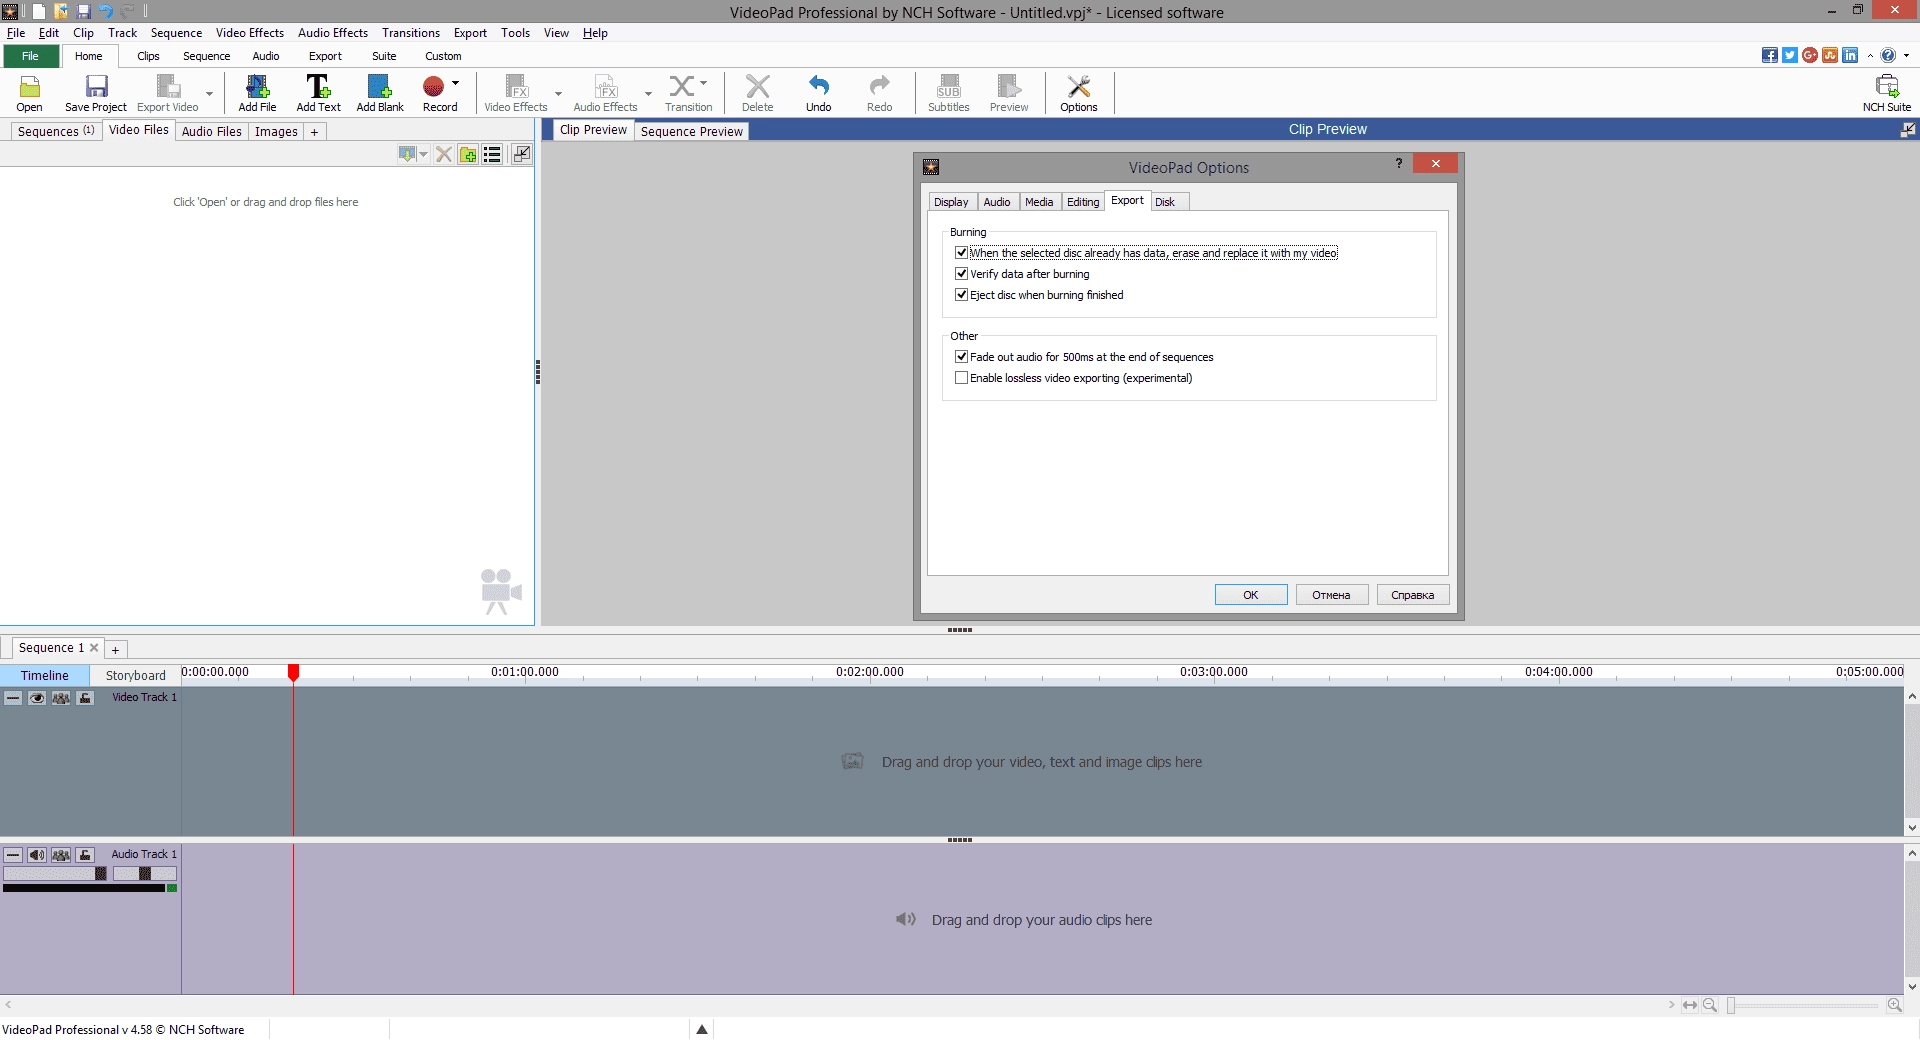Click the Справка help button
Image resolution: width=1920 pixels, height=1040 pixels.
pyautogui.click(x=1412, y=595)
